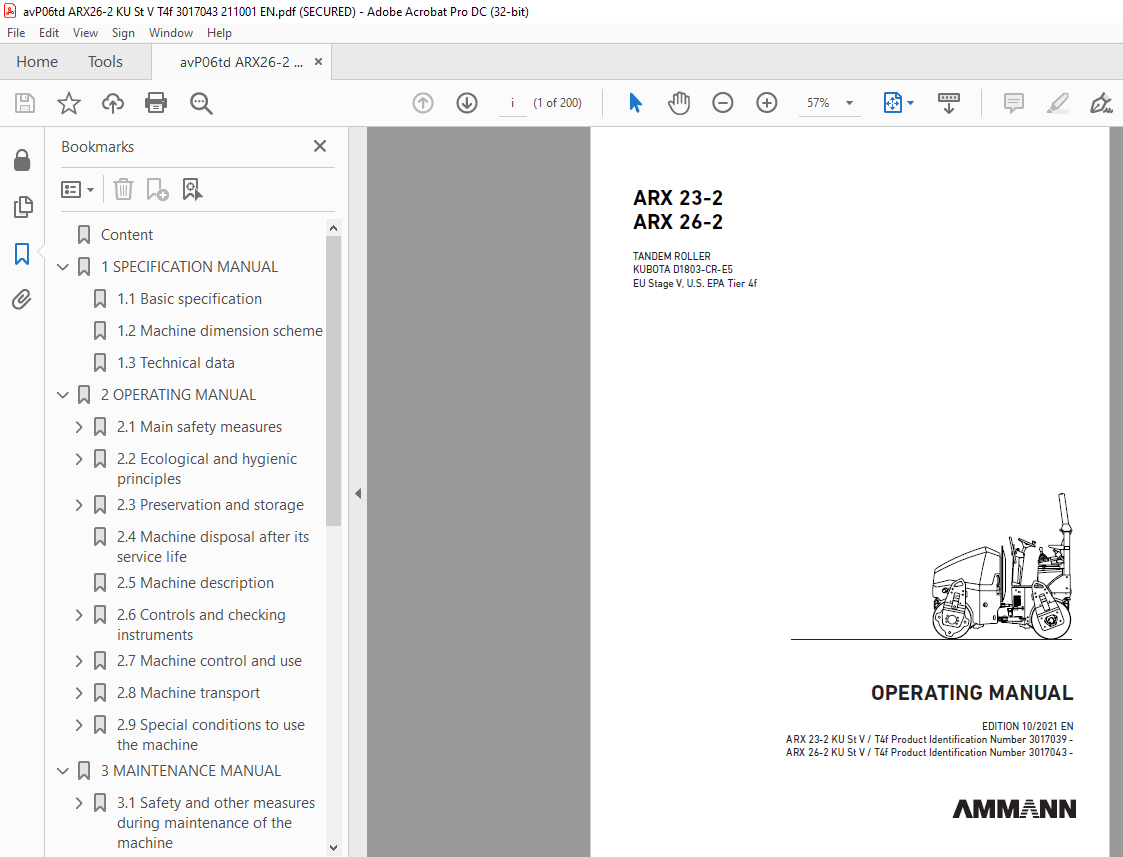Viewport: 1123px width, 857px height.
Task: Collapse navigation pane with left arrow handle
Action: 358,493
